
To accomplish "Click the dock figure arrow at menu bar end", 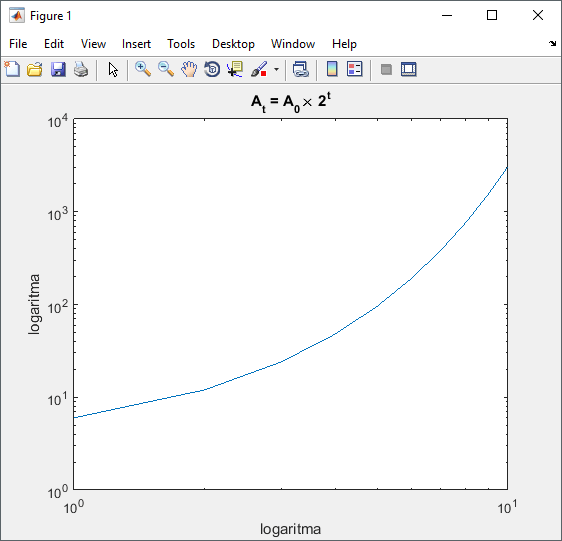I will [x=552, y=44].
